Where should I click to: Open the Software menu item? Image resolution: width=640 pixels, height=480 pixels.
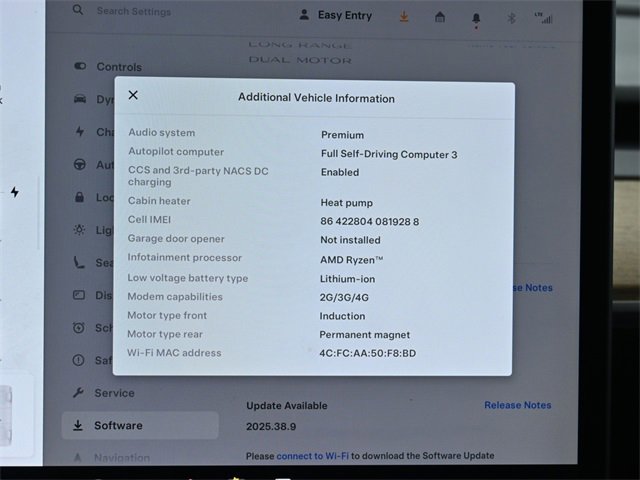pos(140,425)
